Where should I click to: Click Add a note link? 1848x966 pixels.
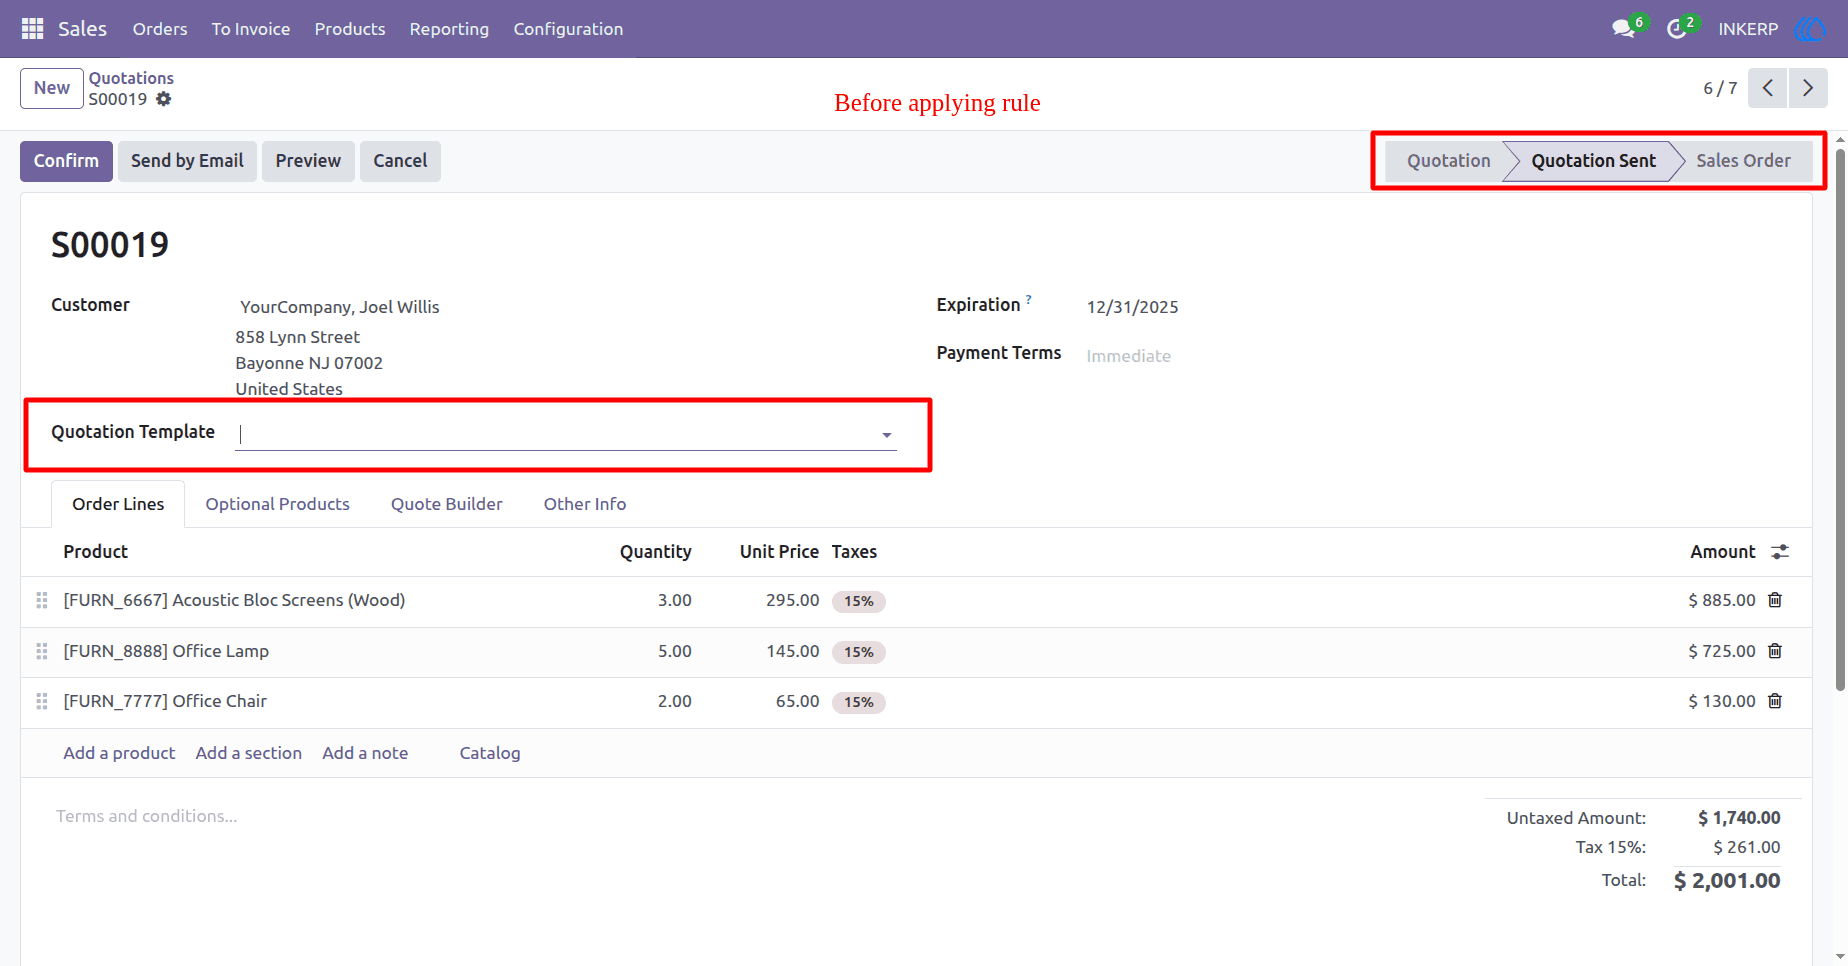365,753
